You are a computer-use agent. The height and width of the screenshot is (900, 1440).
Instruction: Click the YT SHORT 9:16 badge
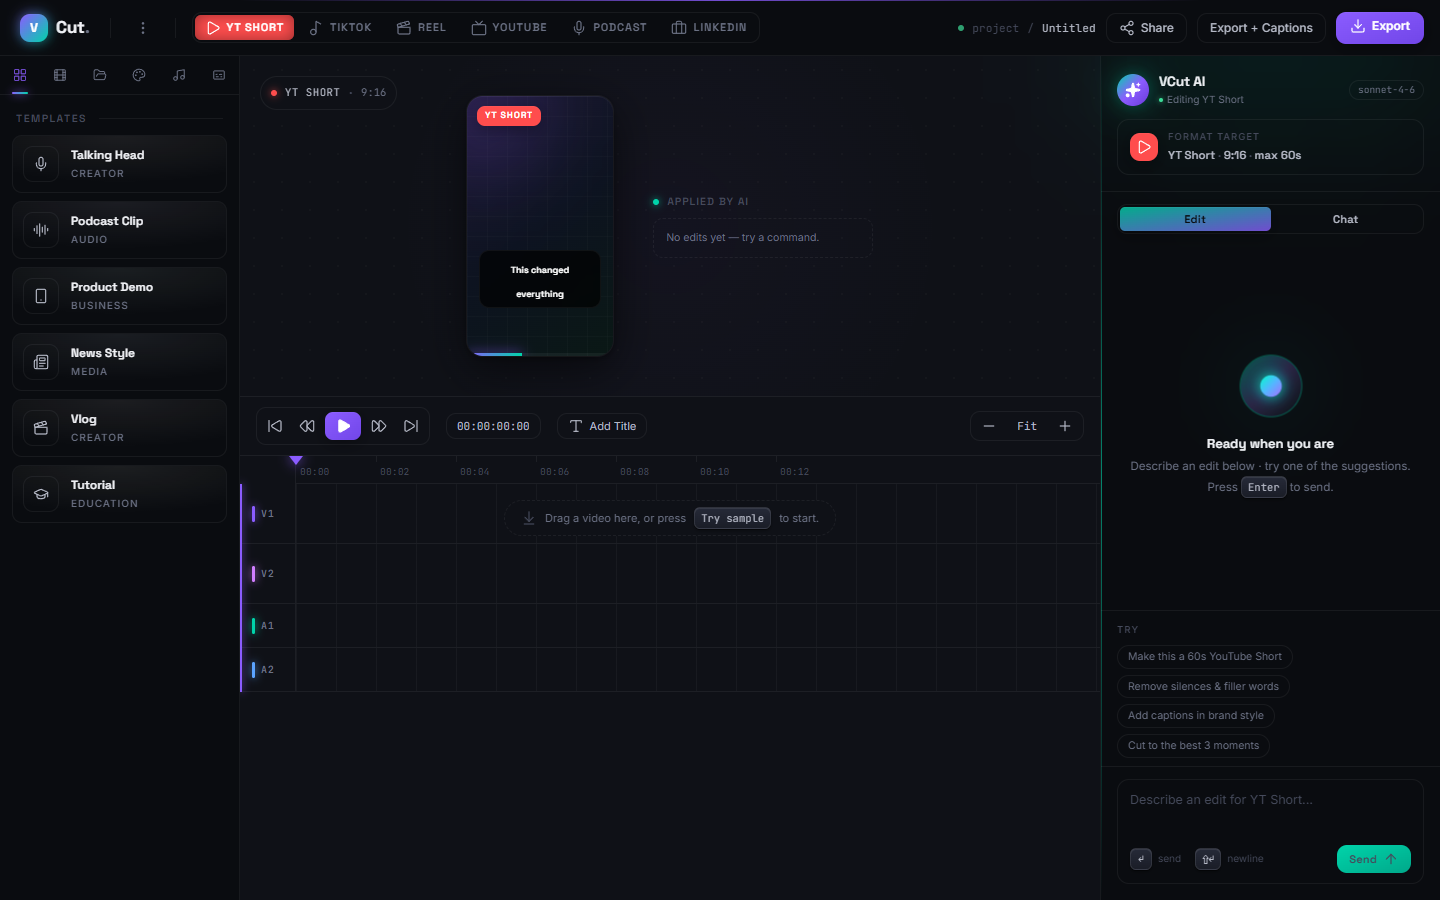pos(328,93)
